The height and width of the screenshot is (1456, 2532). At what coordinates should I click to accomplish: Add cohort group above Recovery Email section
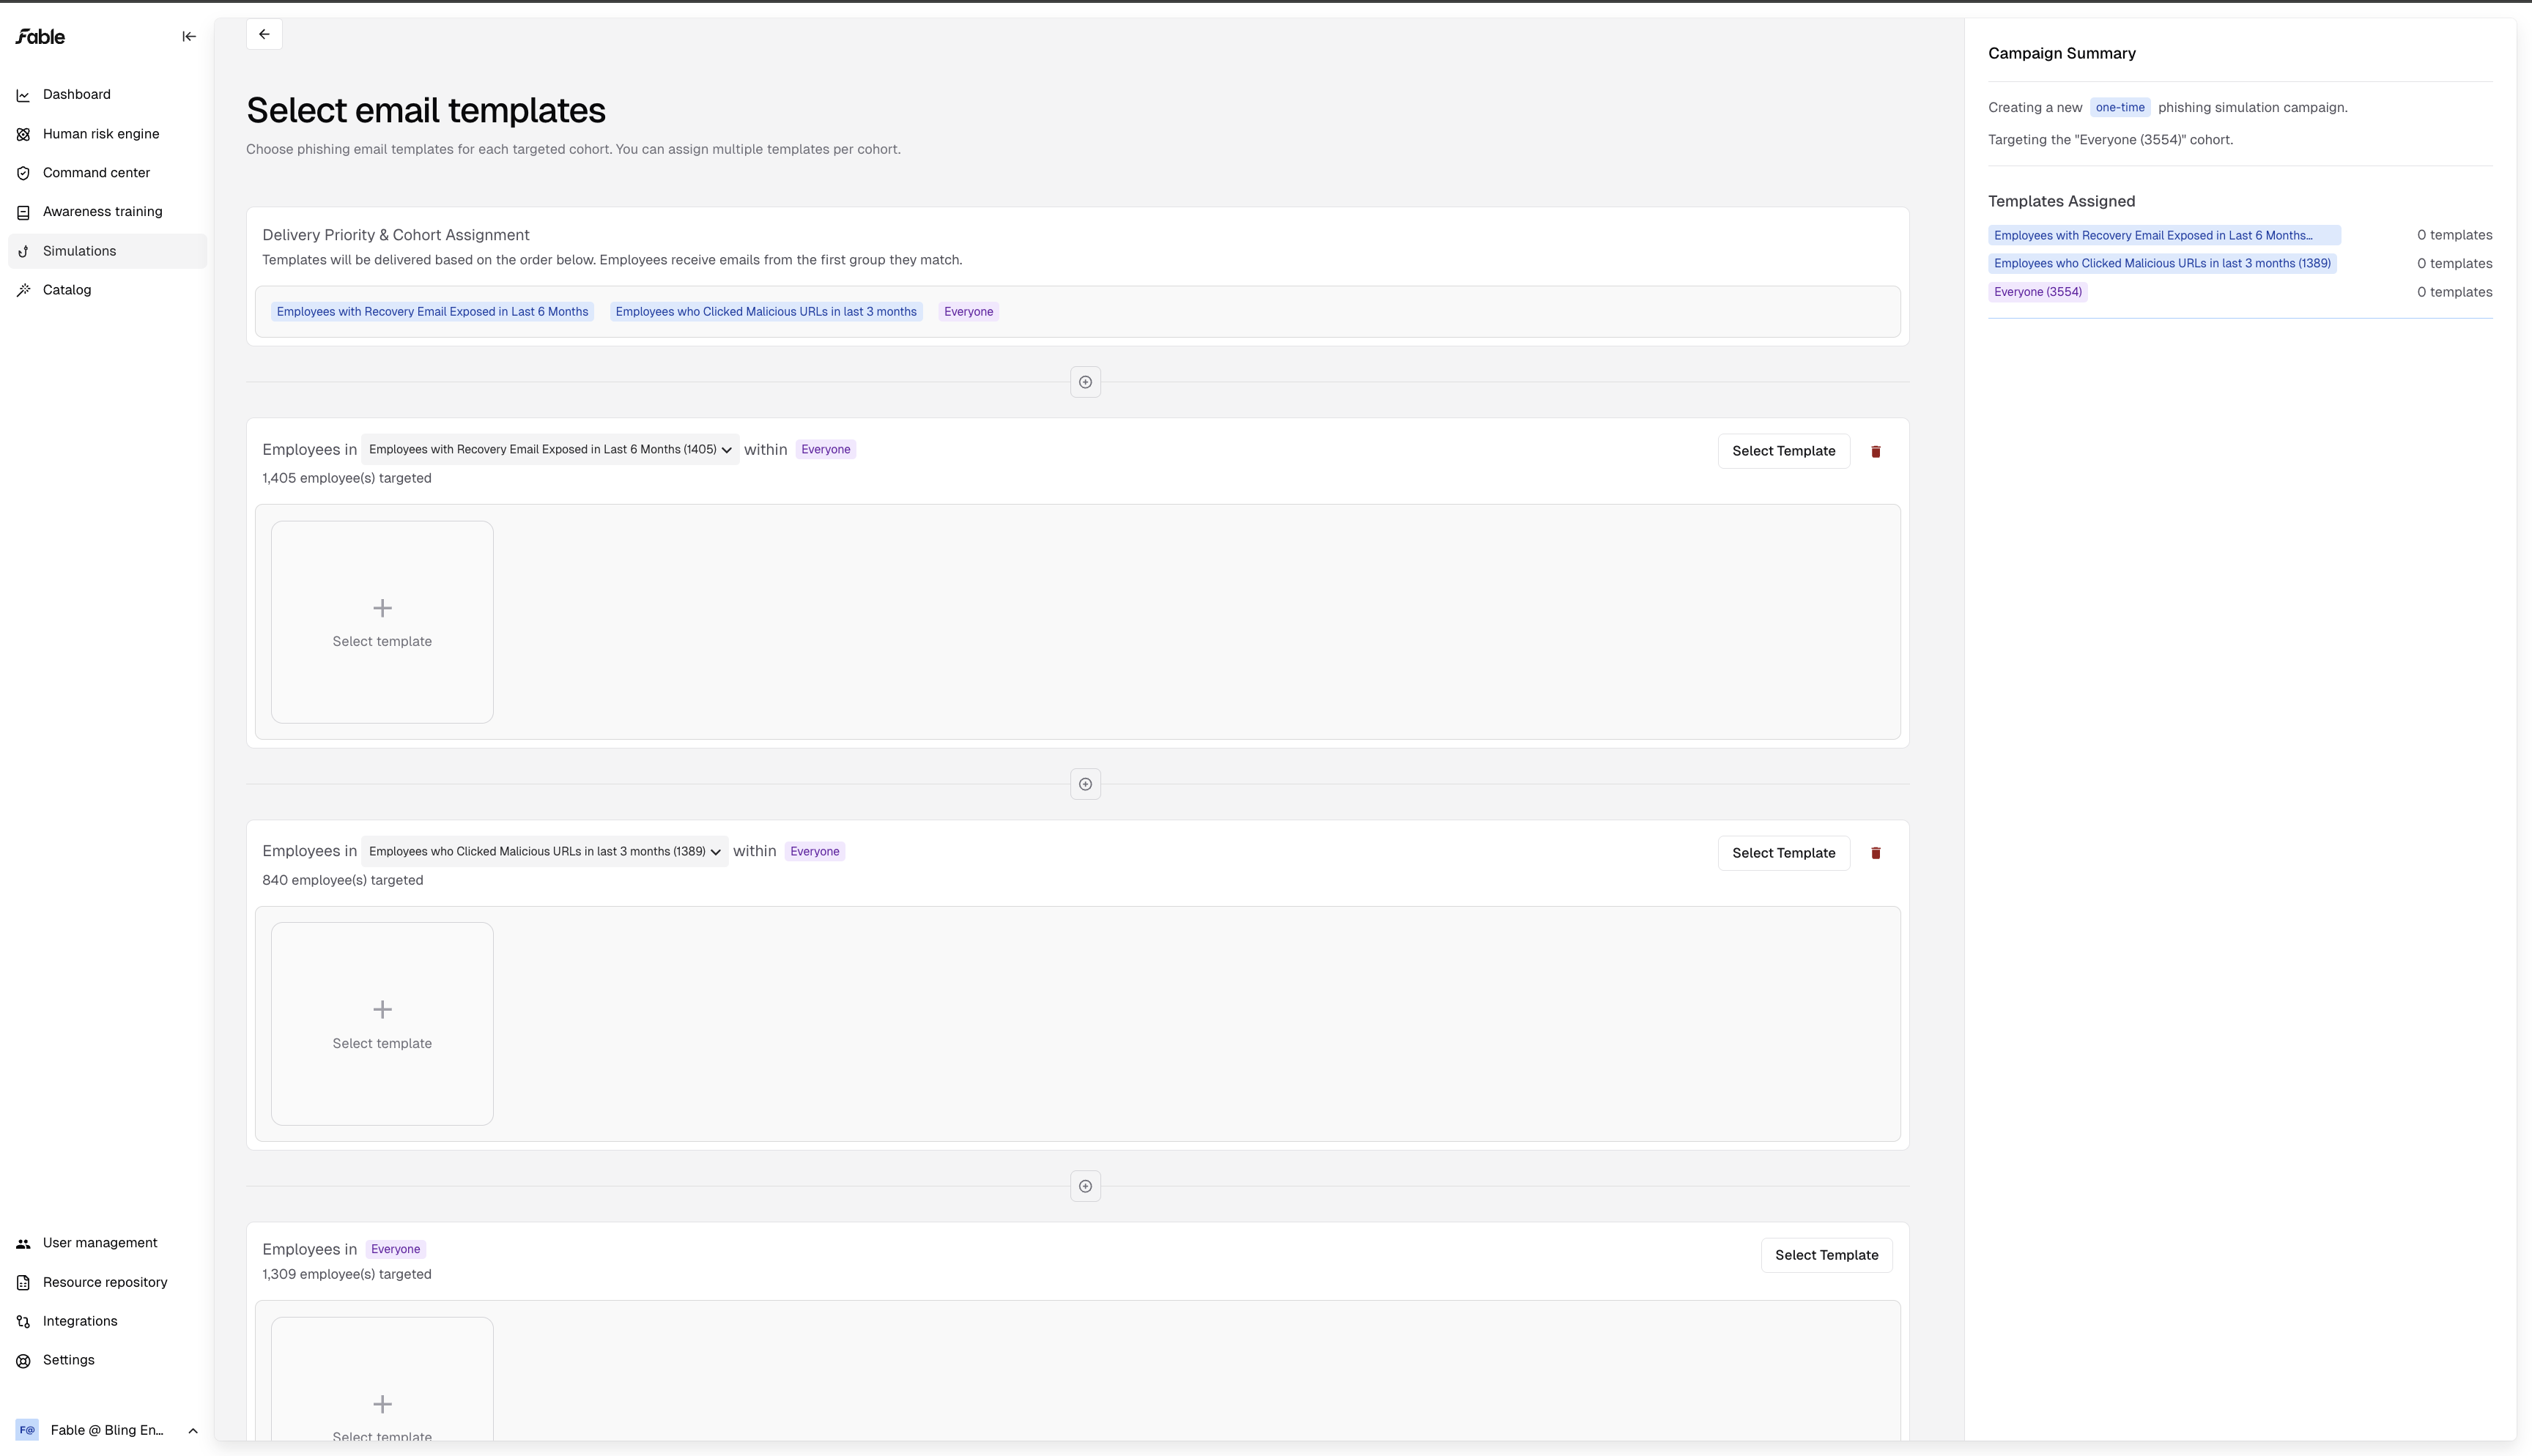coord(1085,382)
